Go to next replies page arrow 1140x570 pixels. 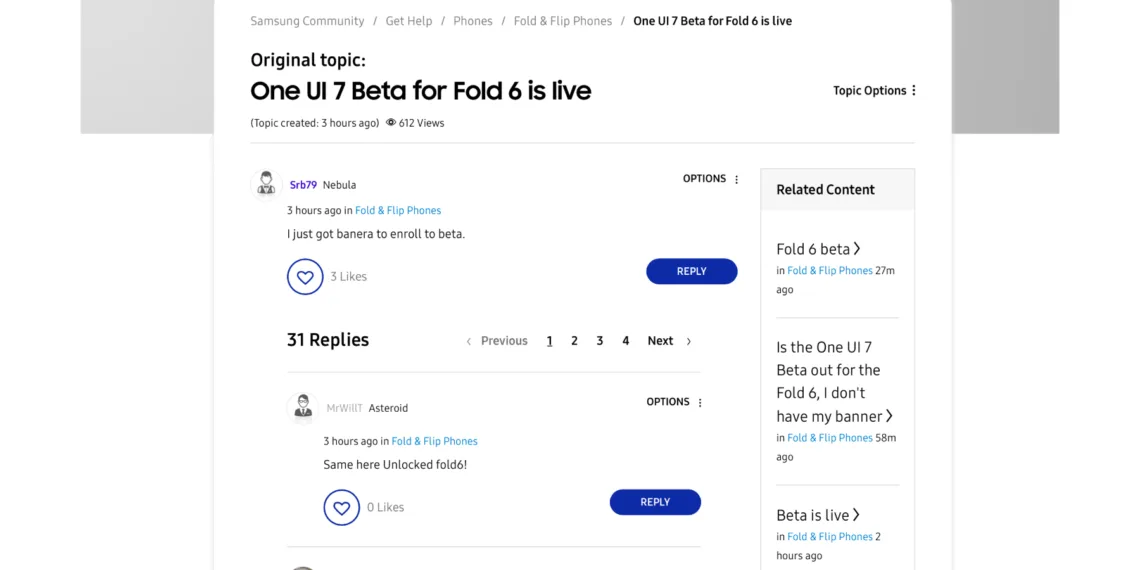point(688,341)
